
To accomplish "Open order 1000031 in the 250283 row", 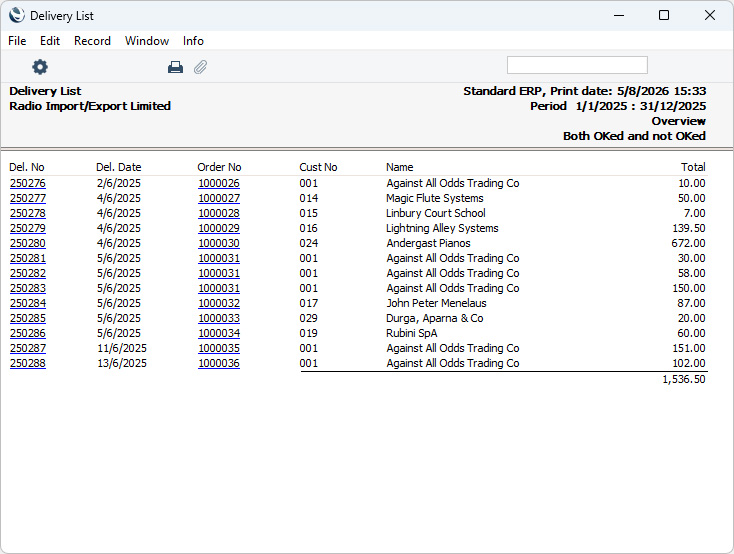I will (x=219, y=288).
